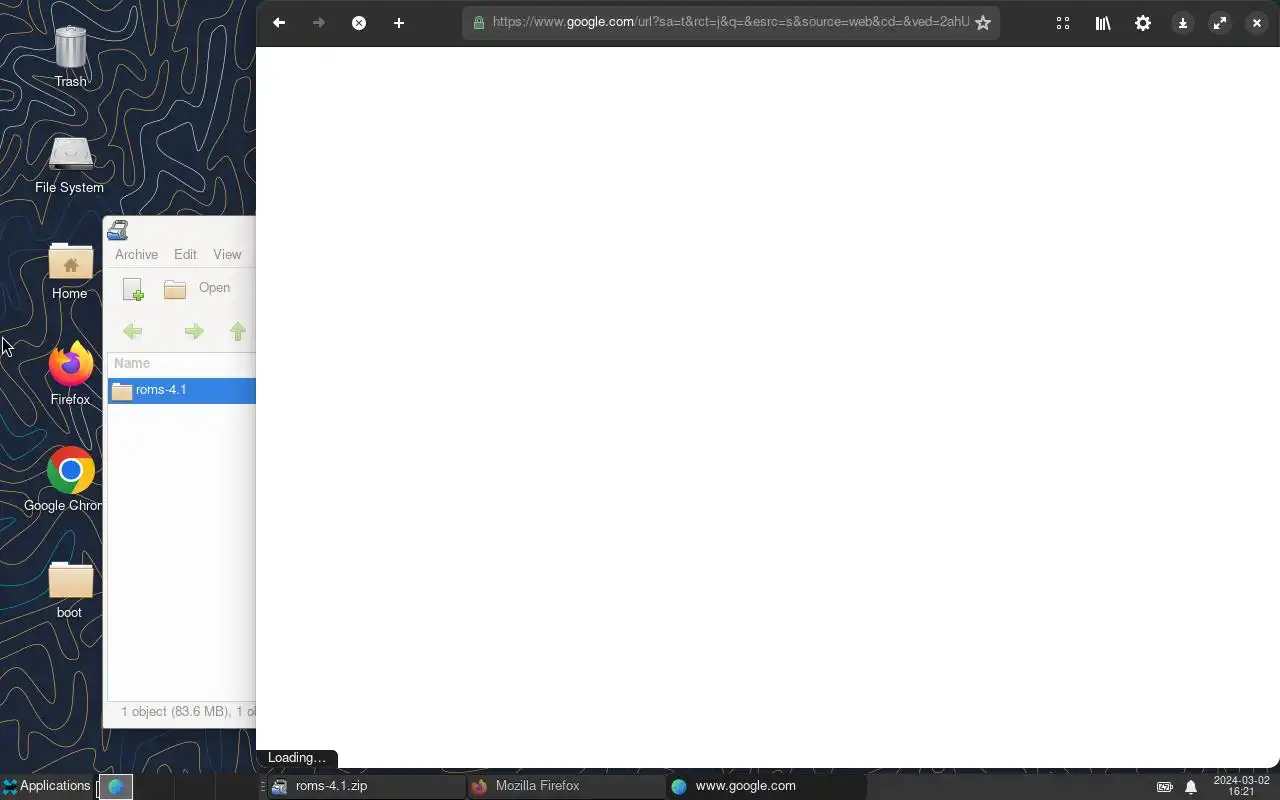Click the google.com URL address field
1280x800 pixels.
coord(730,22)
